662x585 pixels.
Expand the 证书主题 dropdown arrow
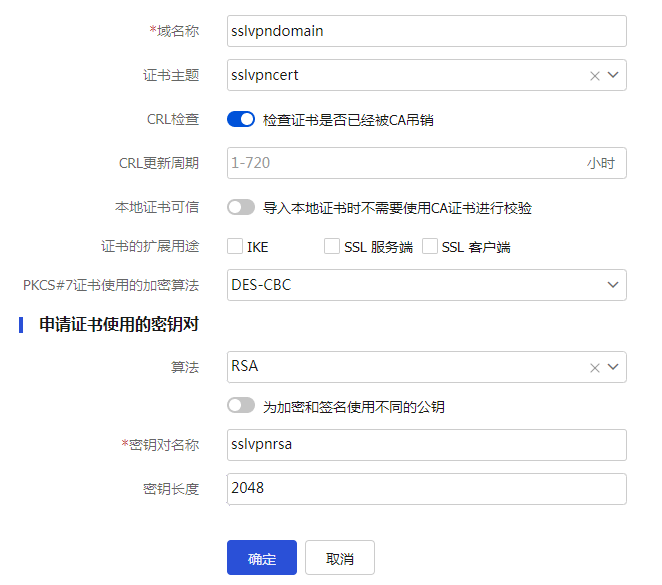613,75
